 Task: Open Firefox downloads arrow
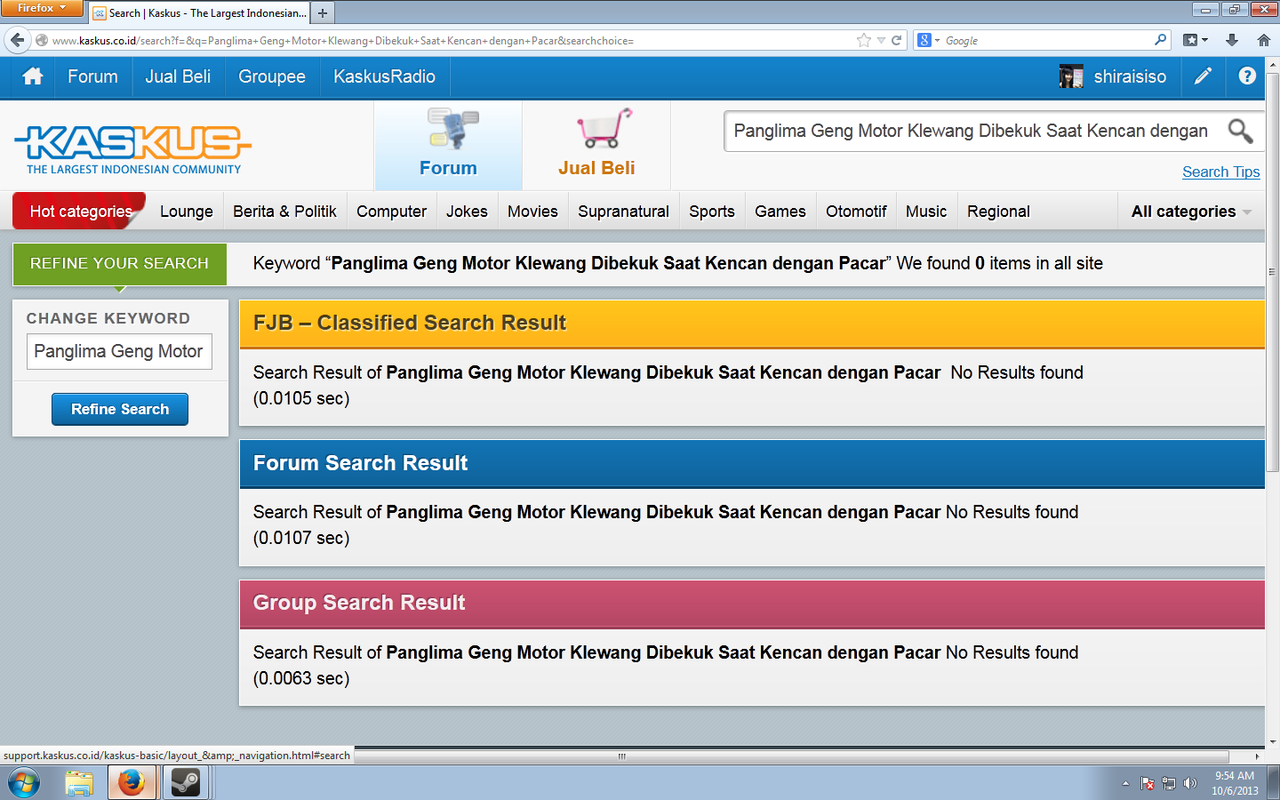click(x=1232, y=41)
